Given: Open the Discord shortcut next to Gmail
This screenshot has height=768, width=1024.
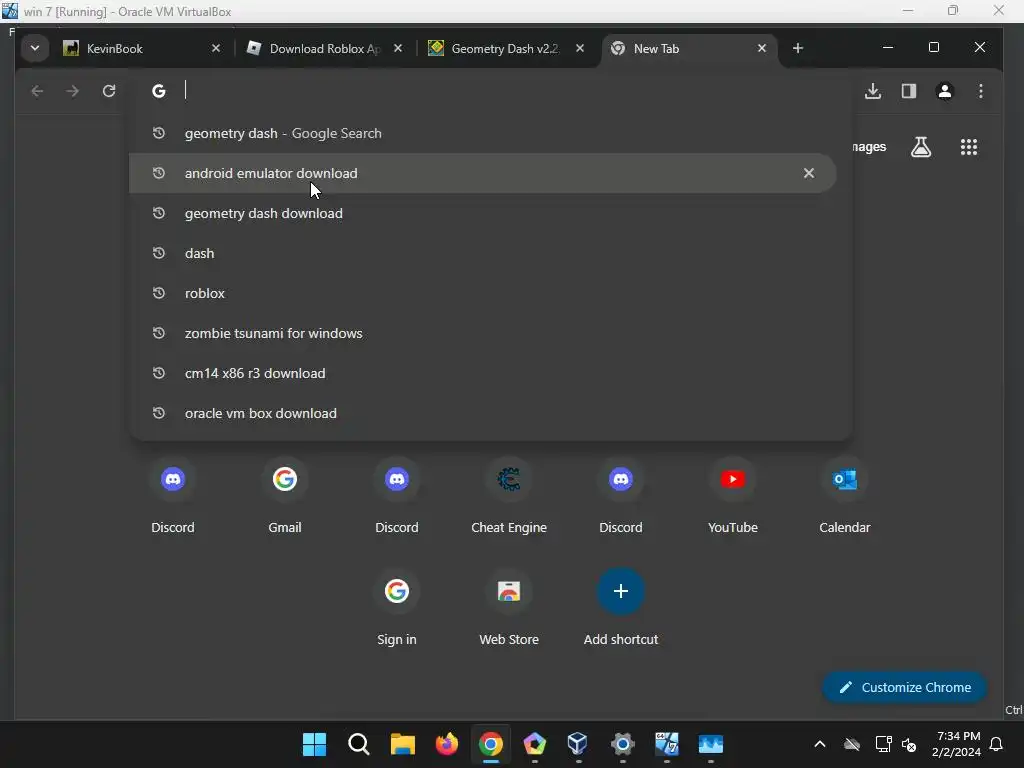Looking at the screenshot, I should coord(396,496).
